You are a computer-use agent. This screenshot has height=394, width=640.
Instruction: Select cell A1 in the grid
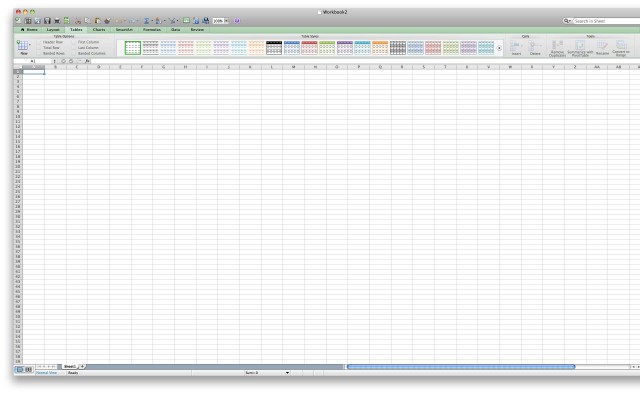pyautogui.click(x=33, y=71)
